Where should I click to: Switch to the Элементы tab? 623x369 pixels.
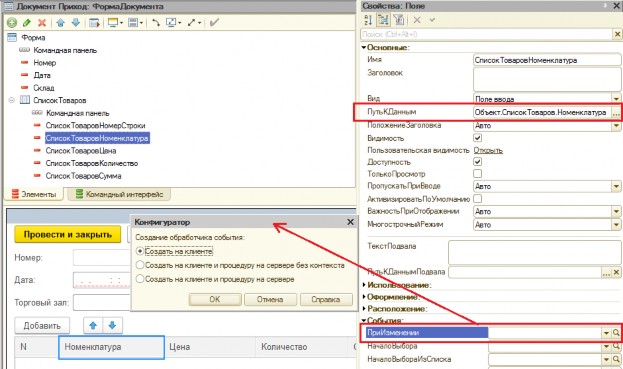(34, 194)
